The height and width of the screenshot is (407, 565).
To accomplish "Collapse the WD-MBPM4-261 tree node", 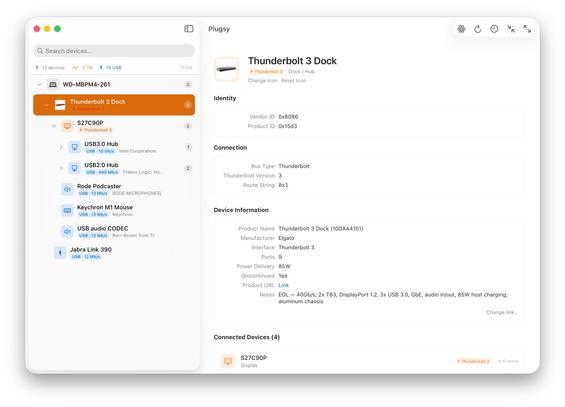I will [x=39, y=84].
